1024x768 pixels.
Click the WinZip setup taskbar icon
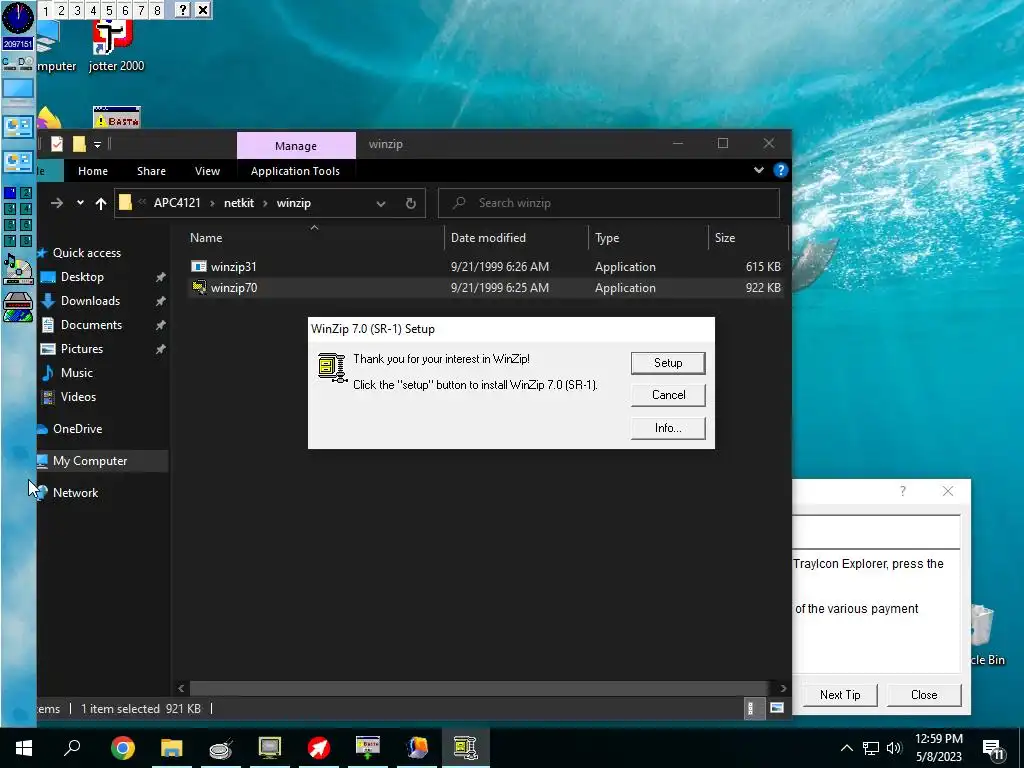[x=466, y=748]
